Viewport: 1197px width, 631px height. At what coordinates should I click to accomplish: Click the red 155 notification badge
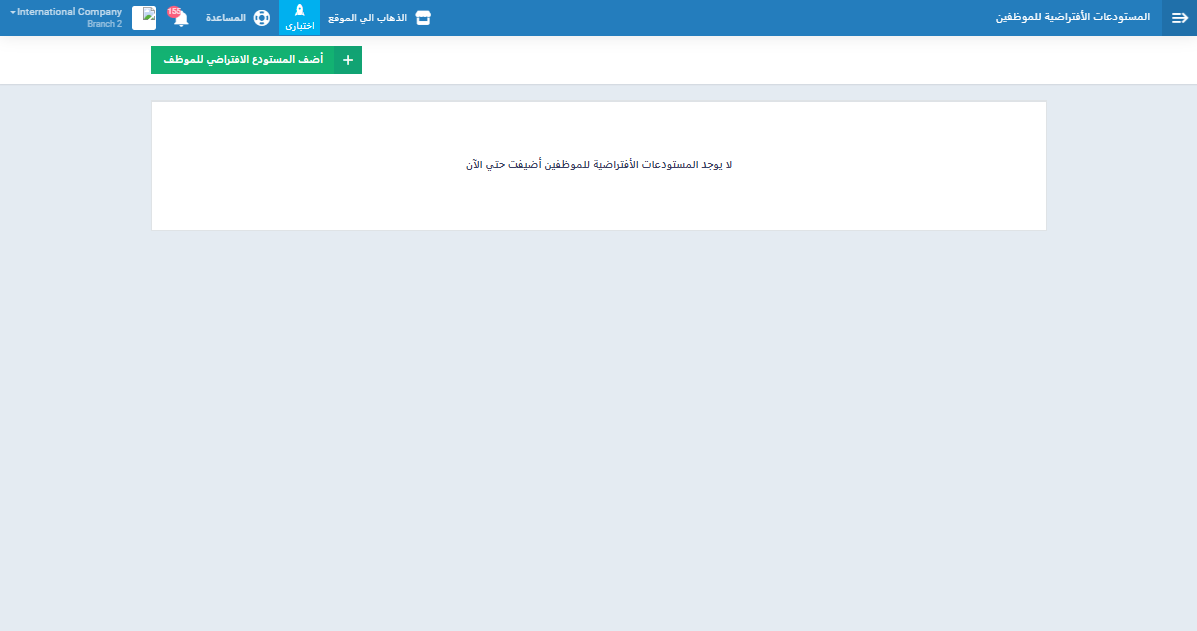(x=175, y=12)
